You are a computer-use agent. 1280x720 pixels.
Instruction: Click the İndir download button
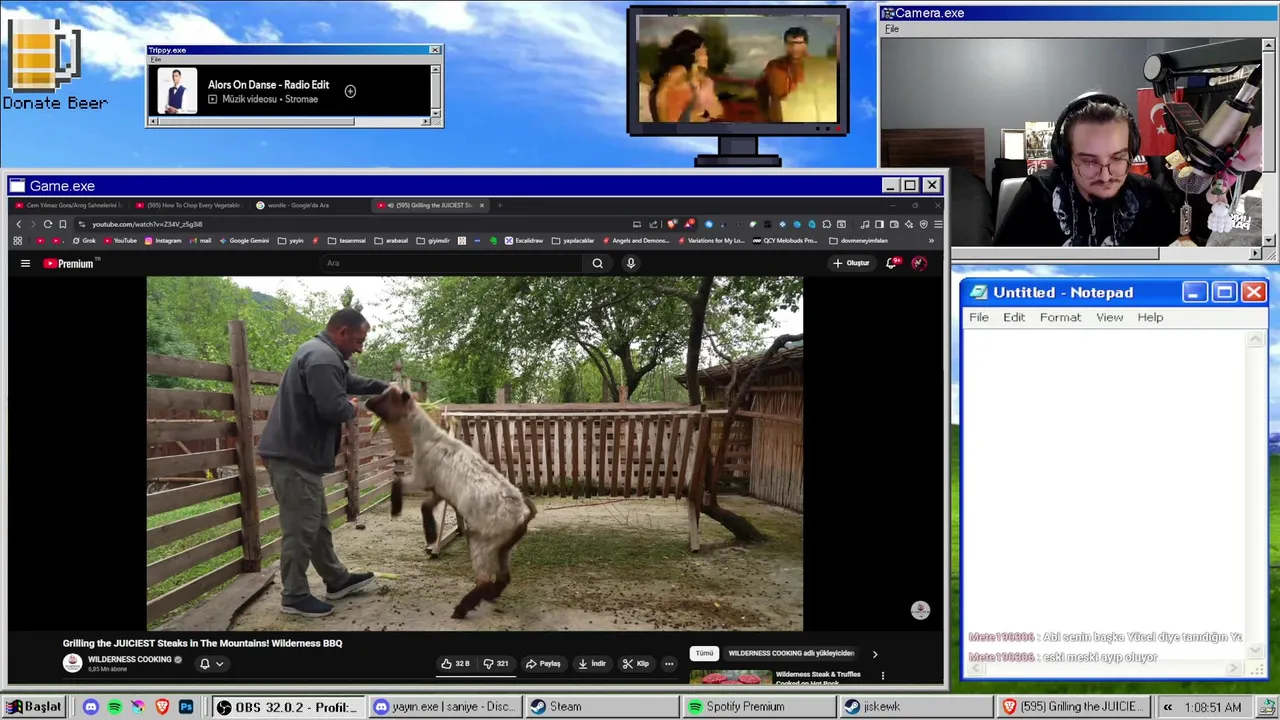[592, 663]
